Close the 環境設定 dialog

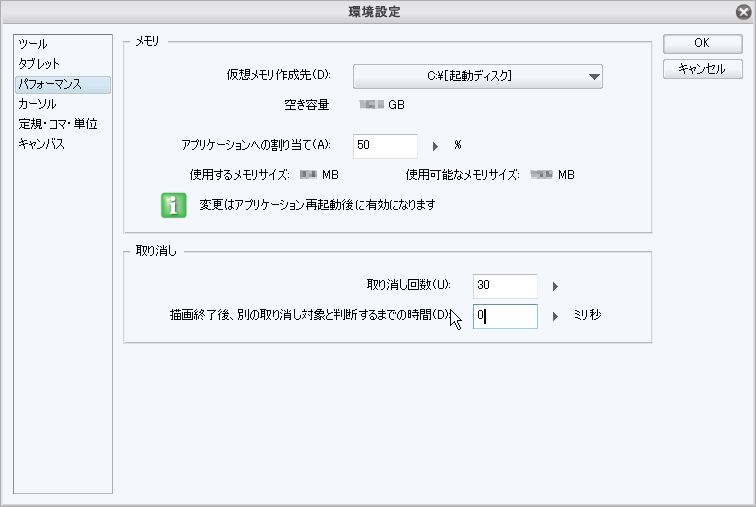click(743, 12)
